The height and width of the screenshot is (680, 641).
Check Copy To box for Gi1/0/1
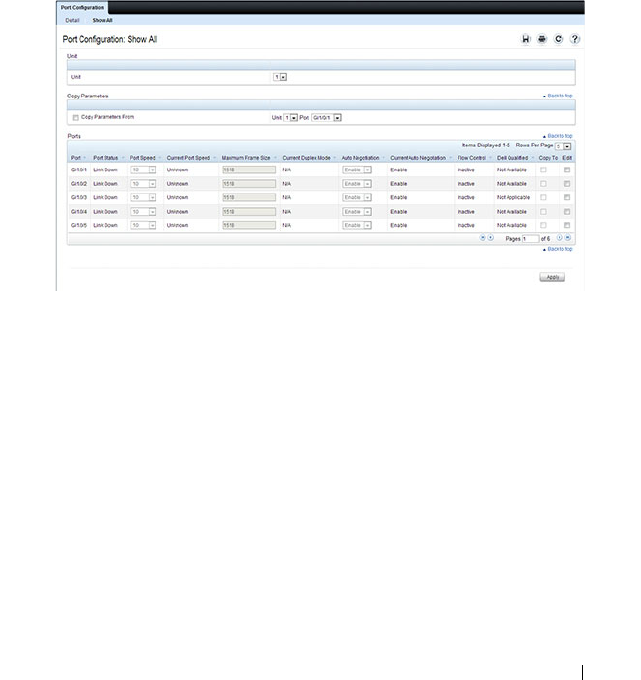543,170
